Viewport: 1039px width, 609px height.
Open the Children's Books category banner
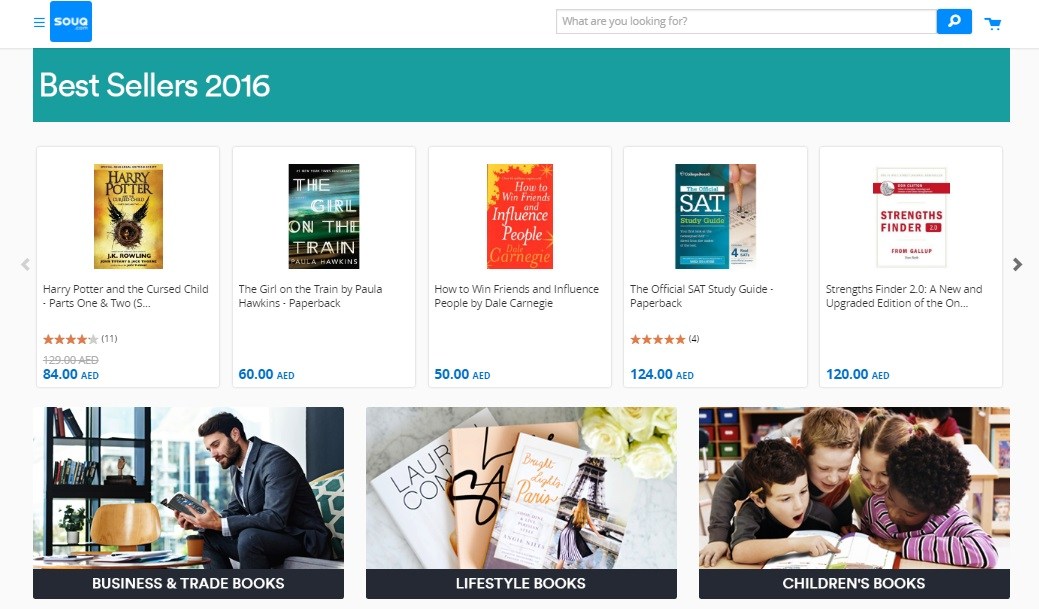[854, 503]
